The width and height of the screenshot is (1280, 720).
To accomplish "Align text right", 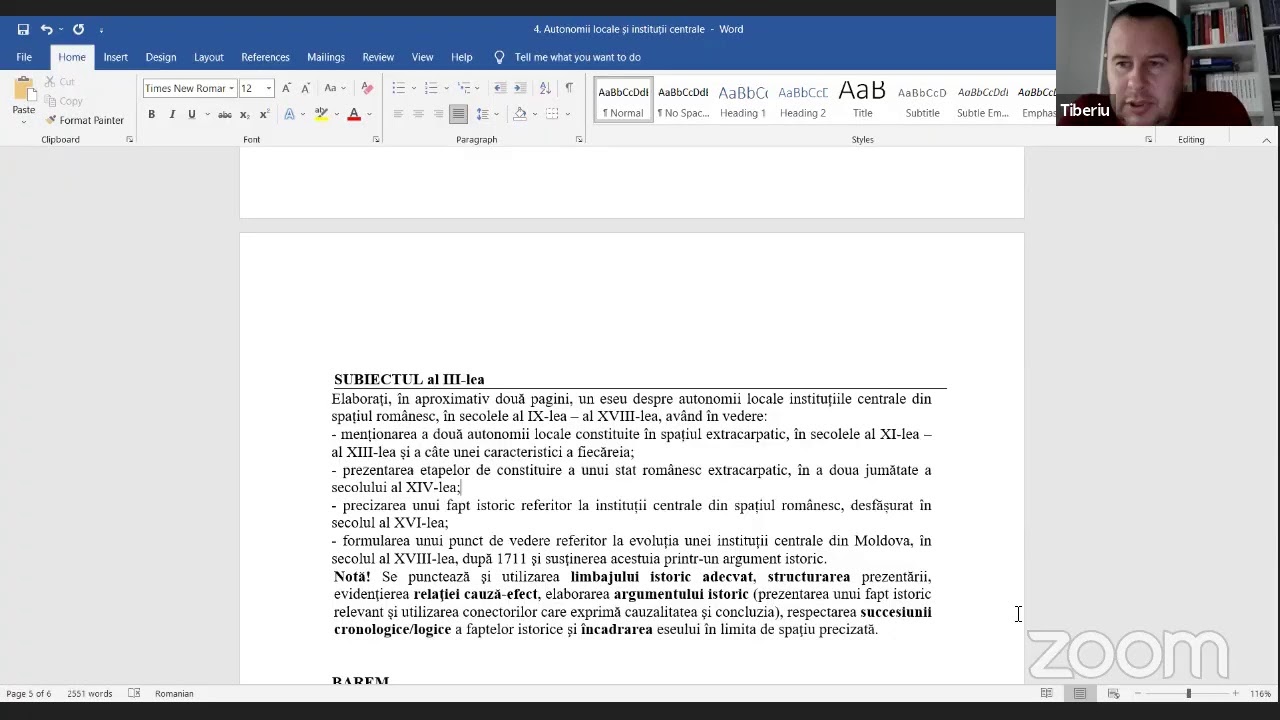I will click(438, 114).
